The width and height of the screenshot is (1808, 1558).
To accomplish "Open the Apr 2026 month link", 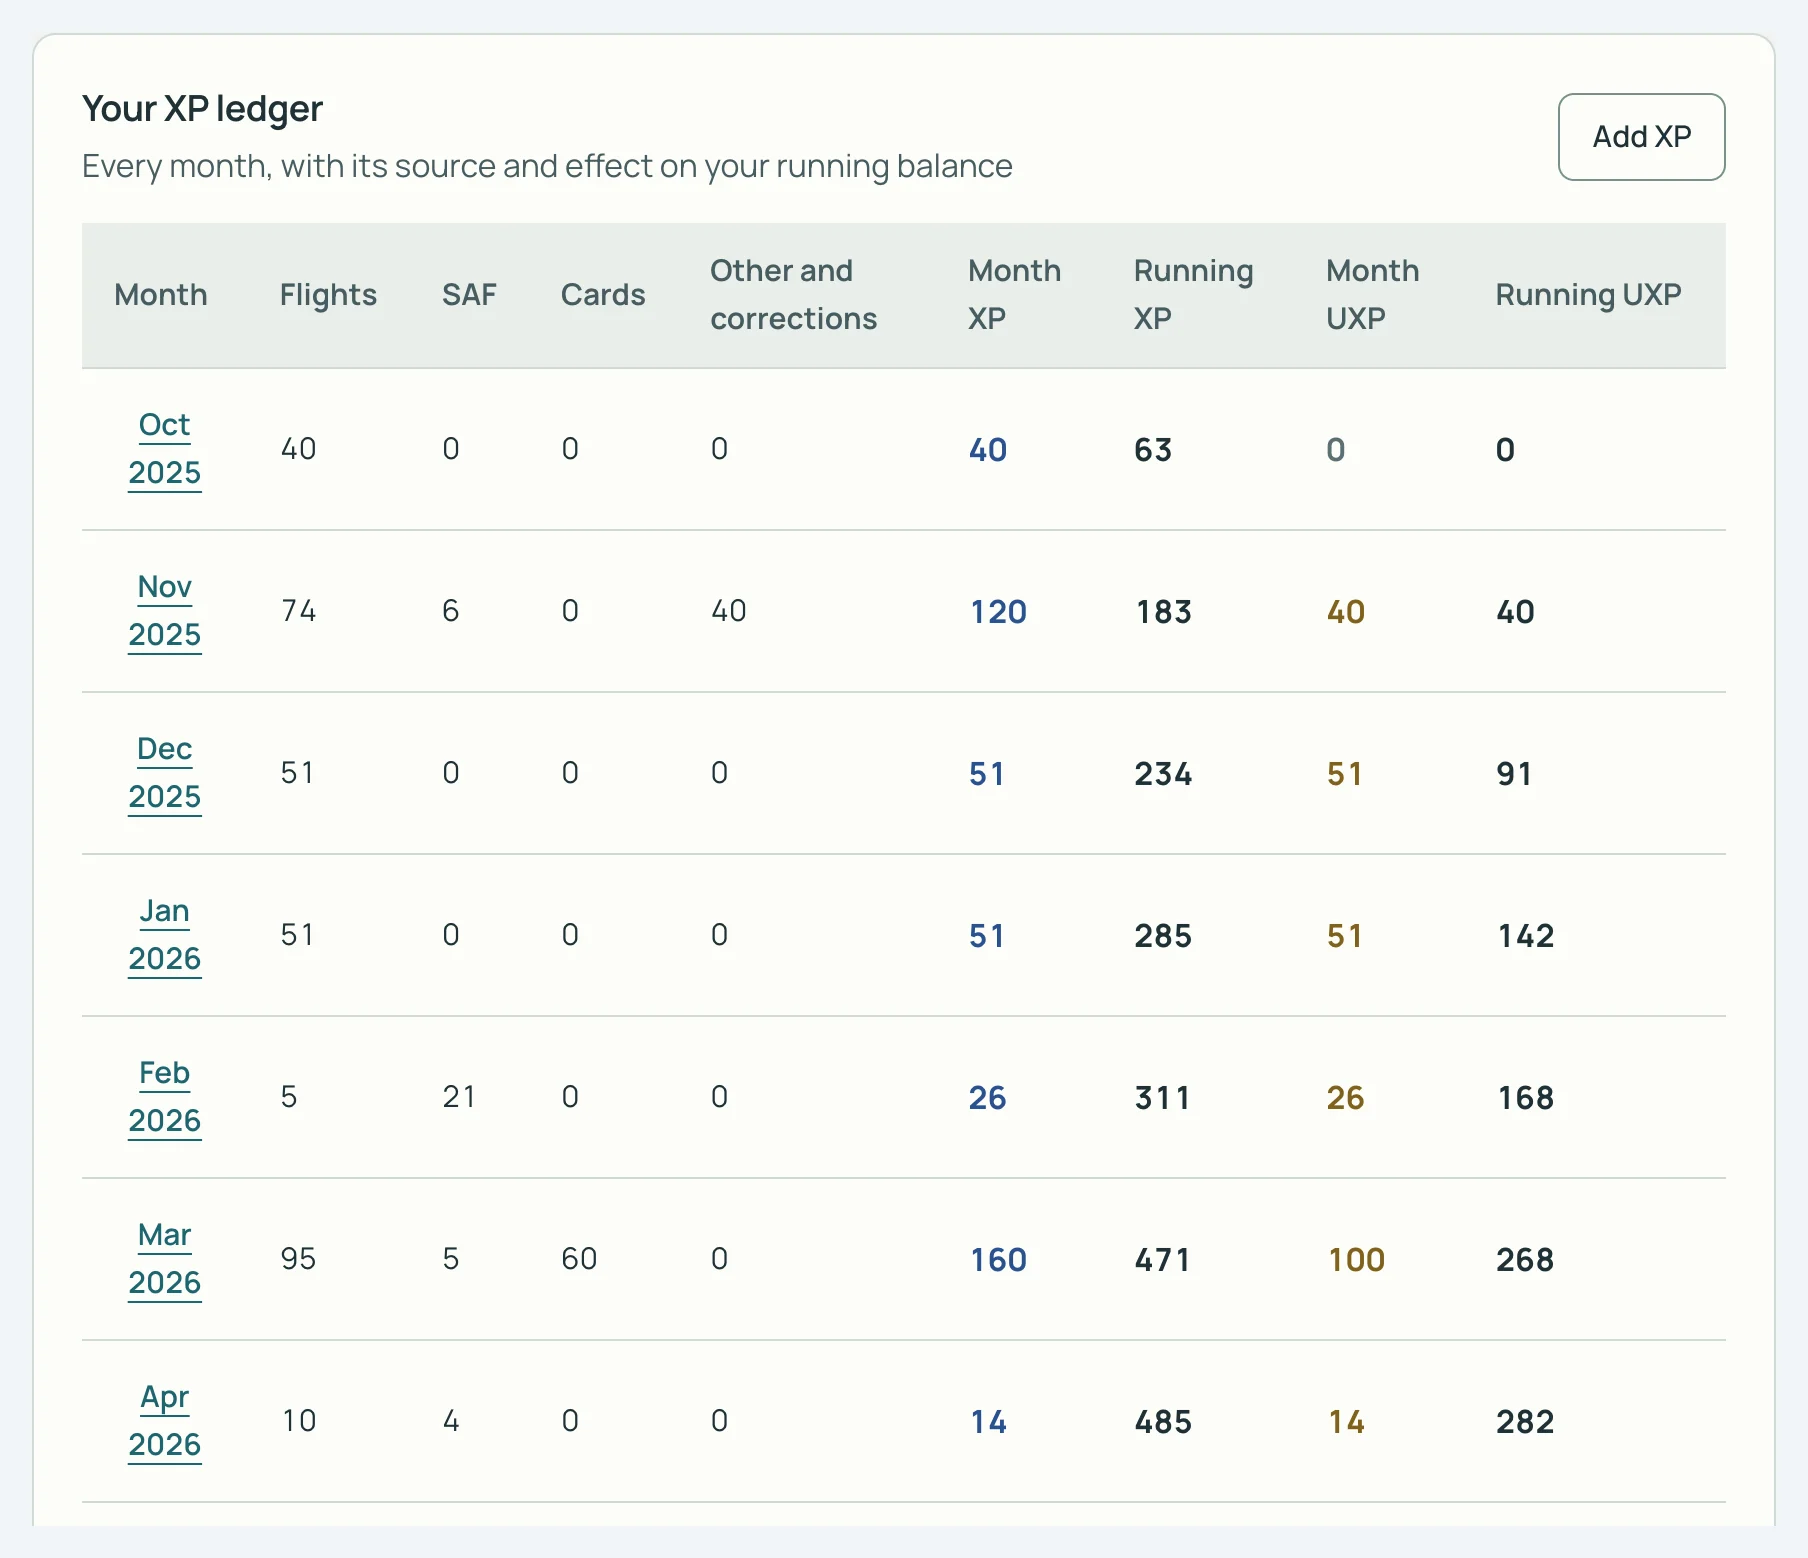I will click(x=165, y=1421).
